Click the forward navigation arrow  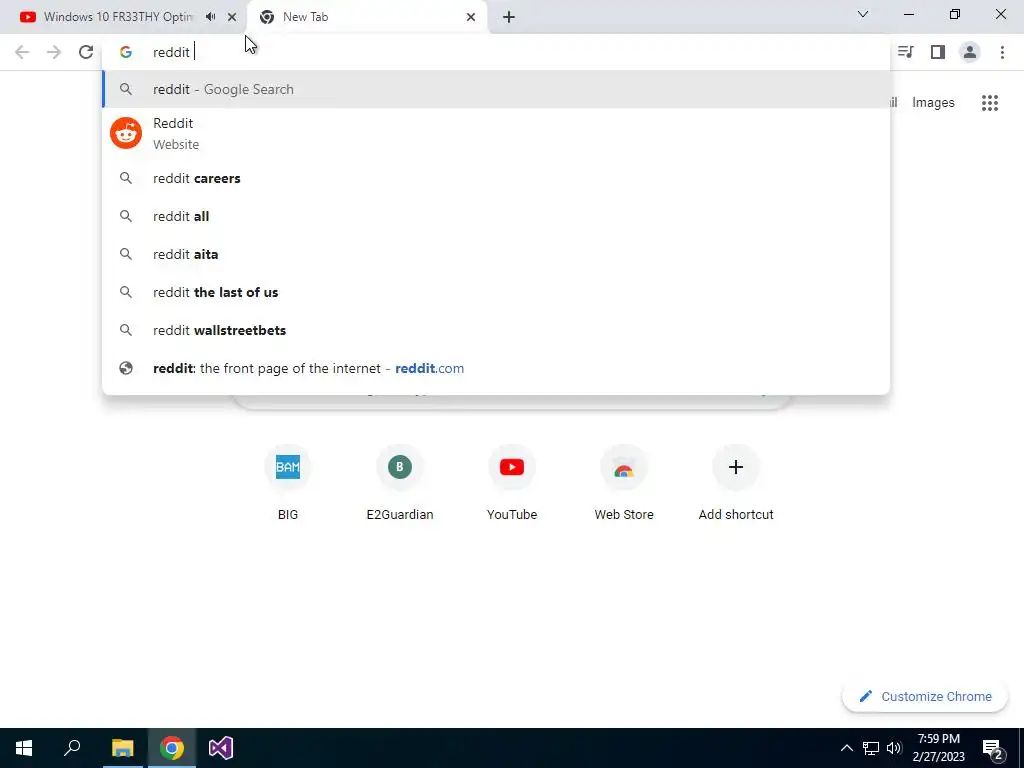tap(54, 52)
